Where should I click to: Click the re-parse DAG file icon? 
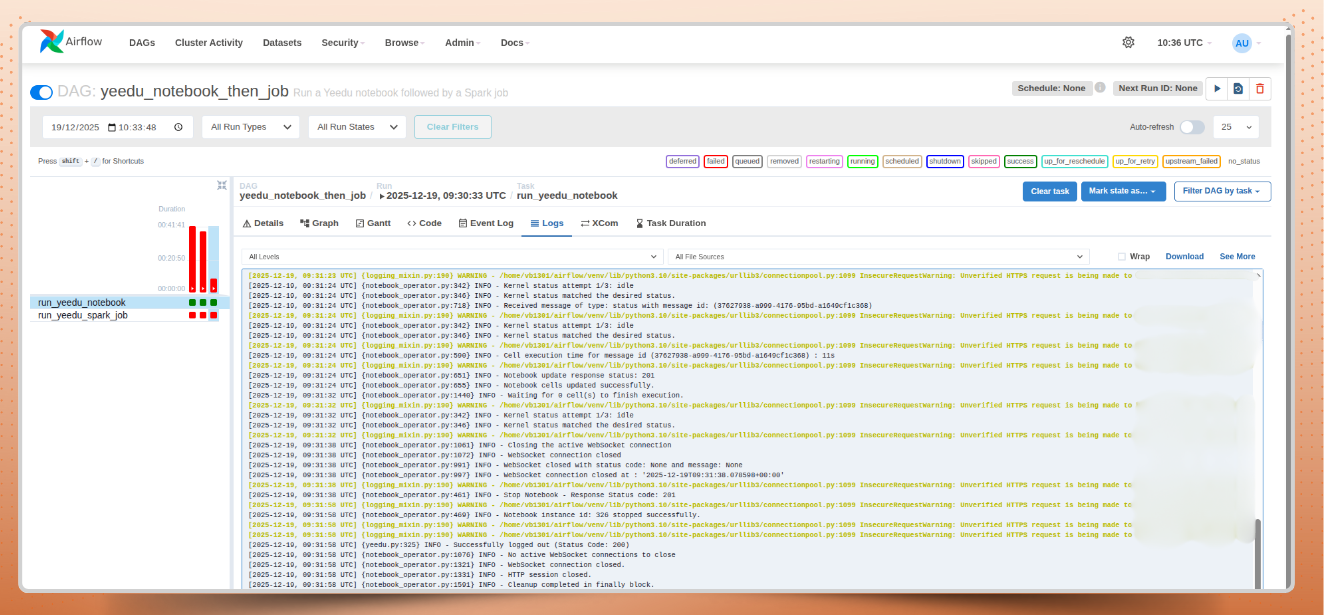pyautogui.click(x=1238, y=88)
